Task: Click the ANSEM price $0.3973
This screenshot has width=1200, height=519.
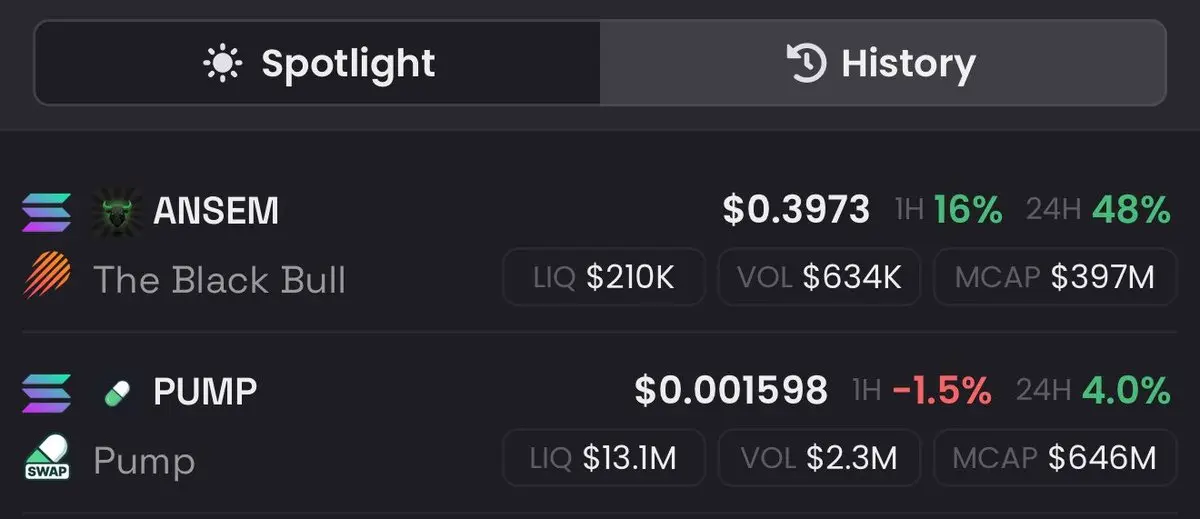Action: (x=796, y=210)
